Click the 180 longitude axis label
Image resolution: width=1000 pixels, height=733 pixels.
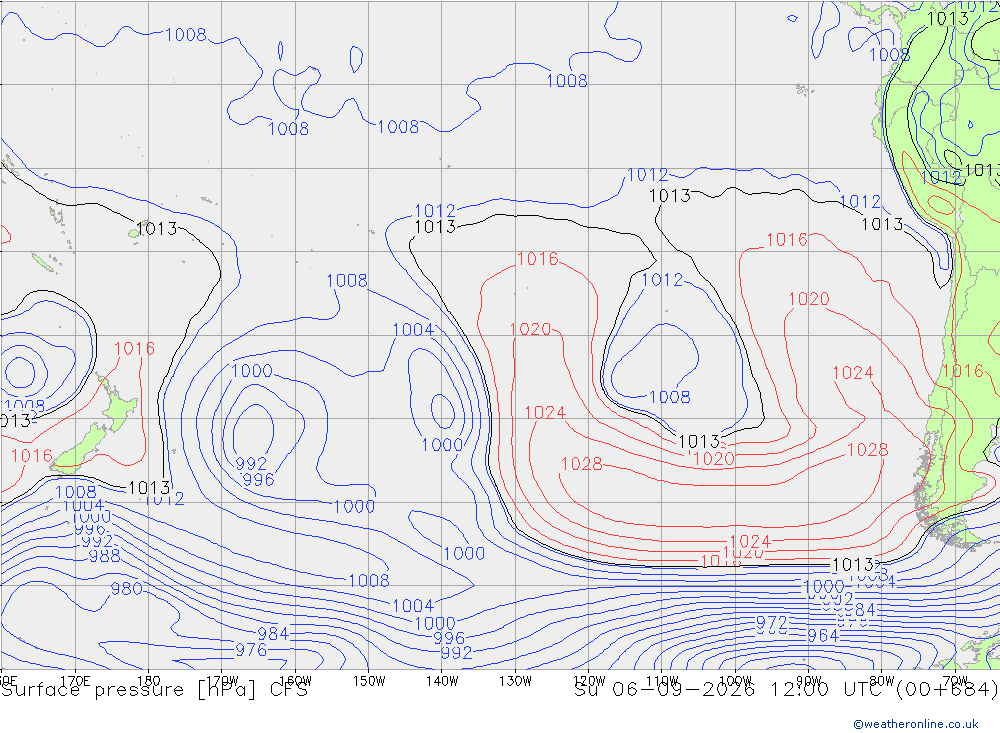148,681
